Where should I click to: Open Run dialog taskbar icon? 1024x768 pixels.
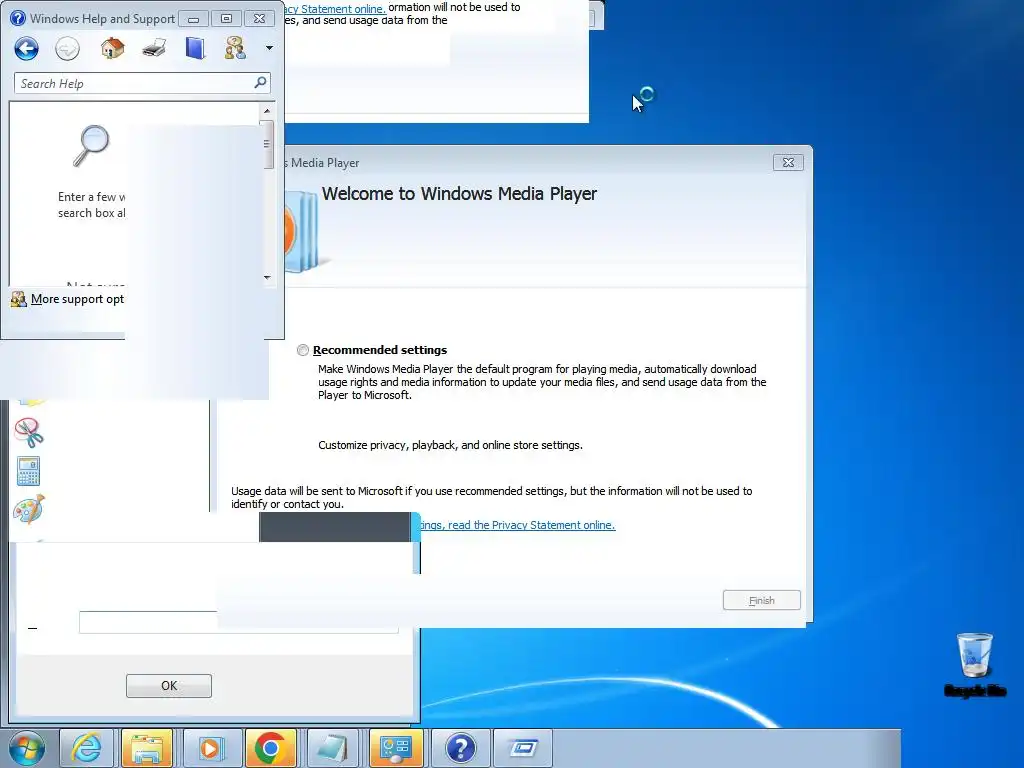point(522,748)
